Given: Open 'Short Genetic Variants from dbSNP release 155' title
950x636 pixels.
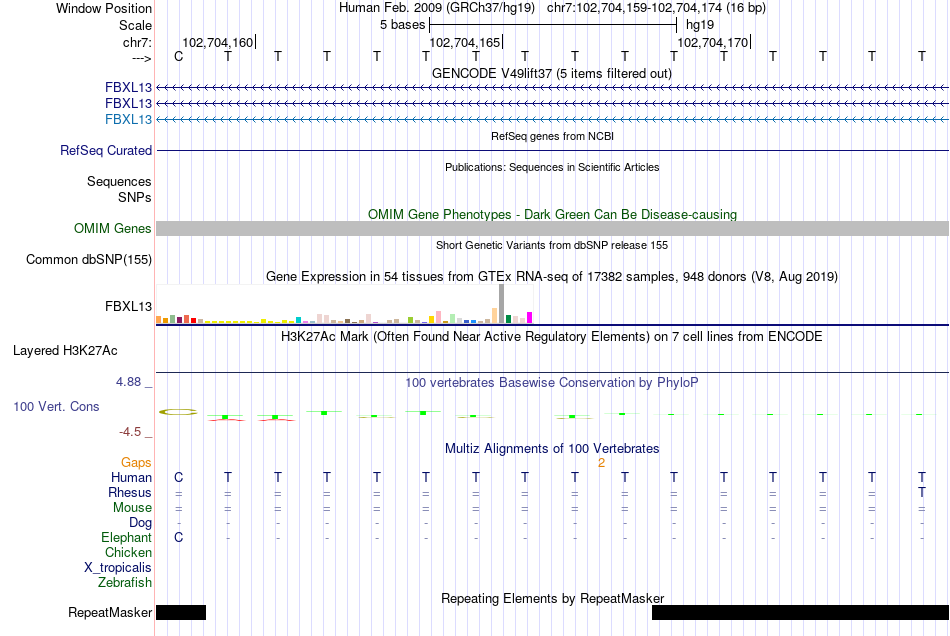Looking at the screenshot, I should [552, 245].
